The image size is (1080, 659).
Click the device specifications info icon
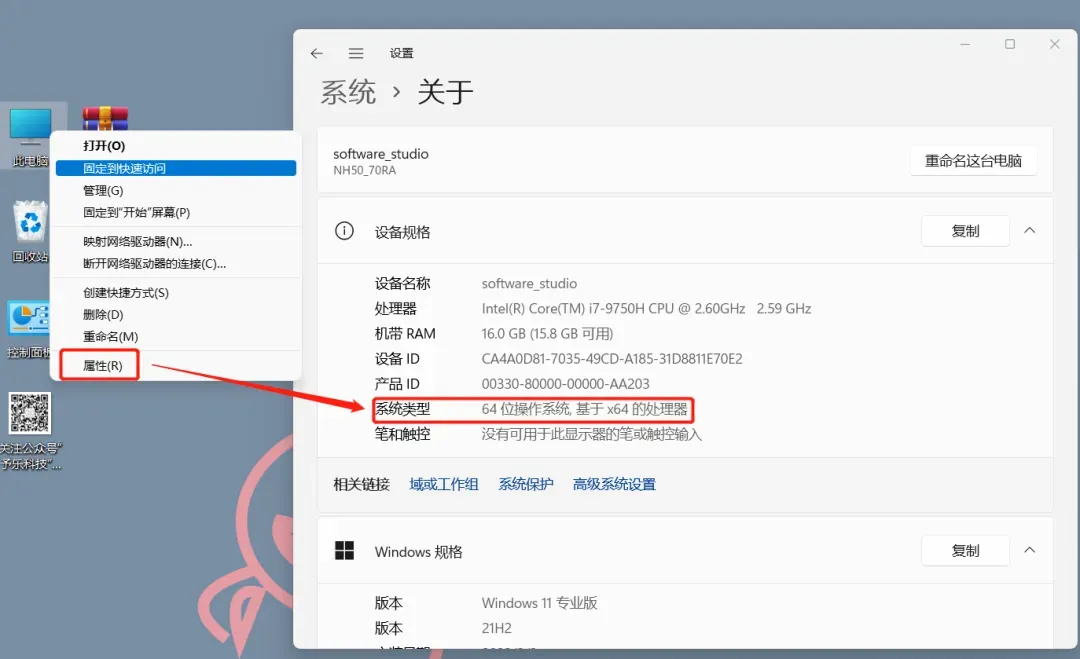[x=344, y=231]
